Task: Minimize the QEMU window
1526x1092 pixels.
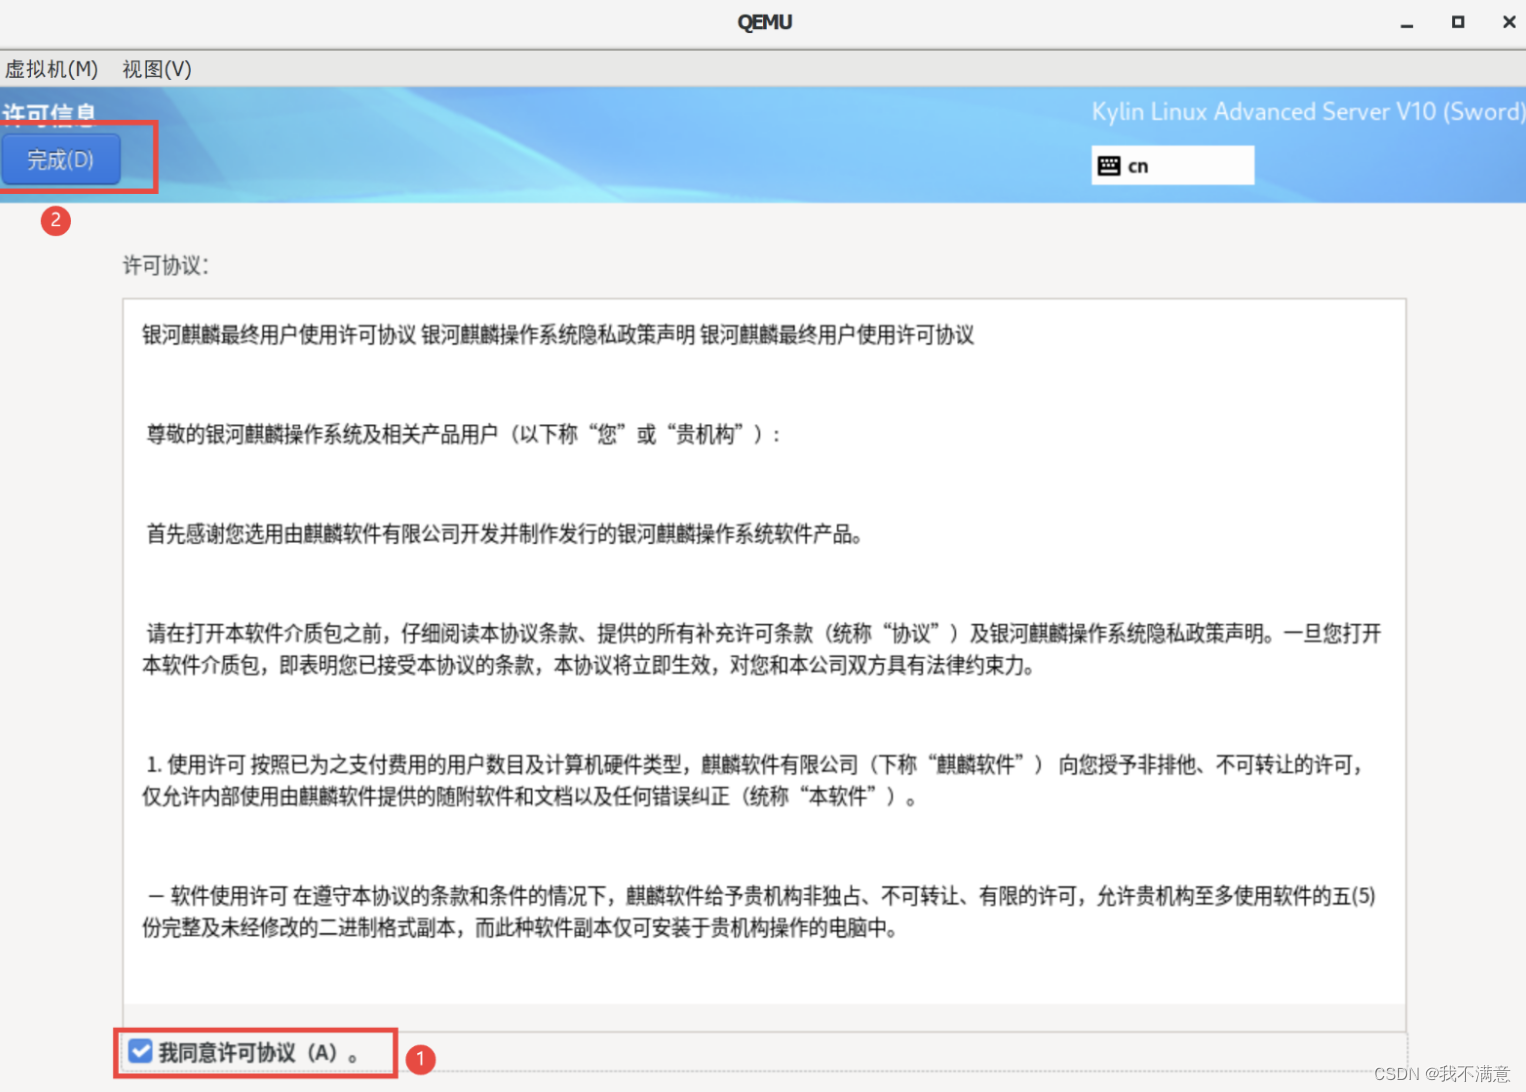Action: 1407,23
